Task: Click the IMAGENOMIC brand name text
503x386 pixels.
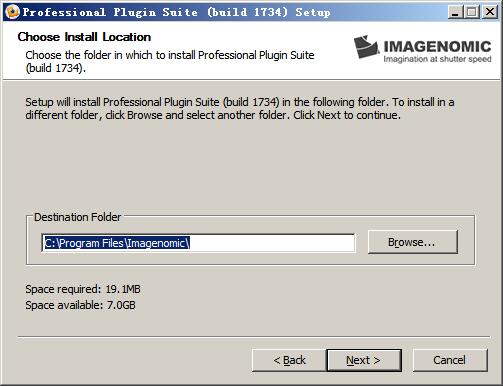Action: [437, 46]
